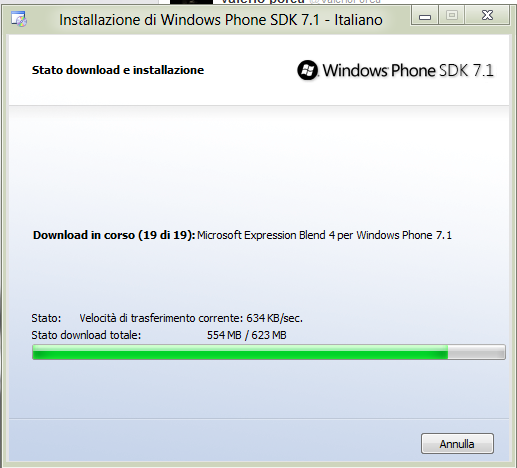Click 'Microsoft Expression Blend 4 per Windows Phone 7.1' text
Screen dimensions: 517x468
[324, 235]
